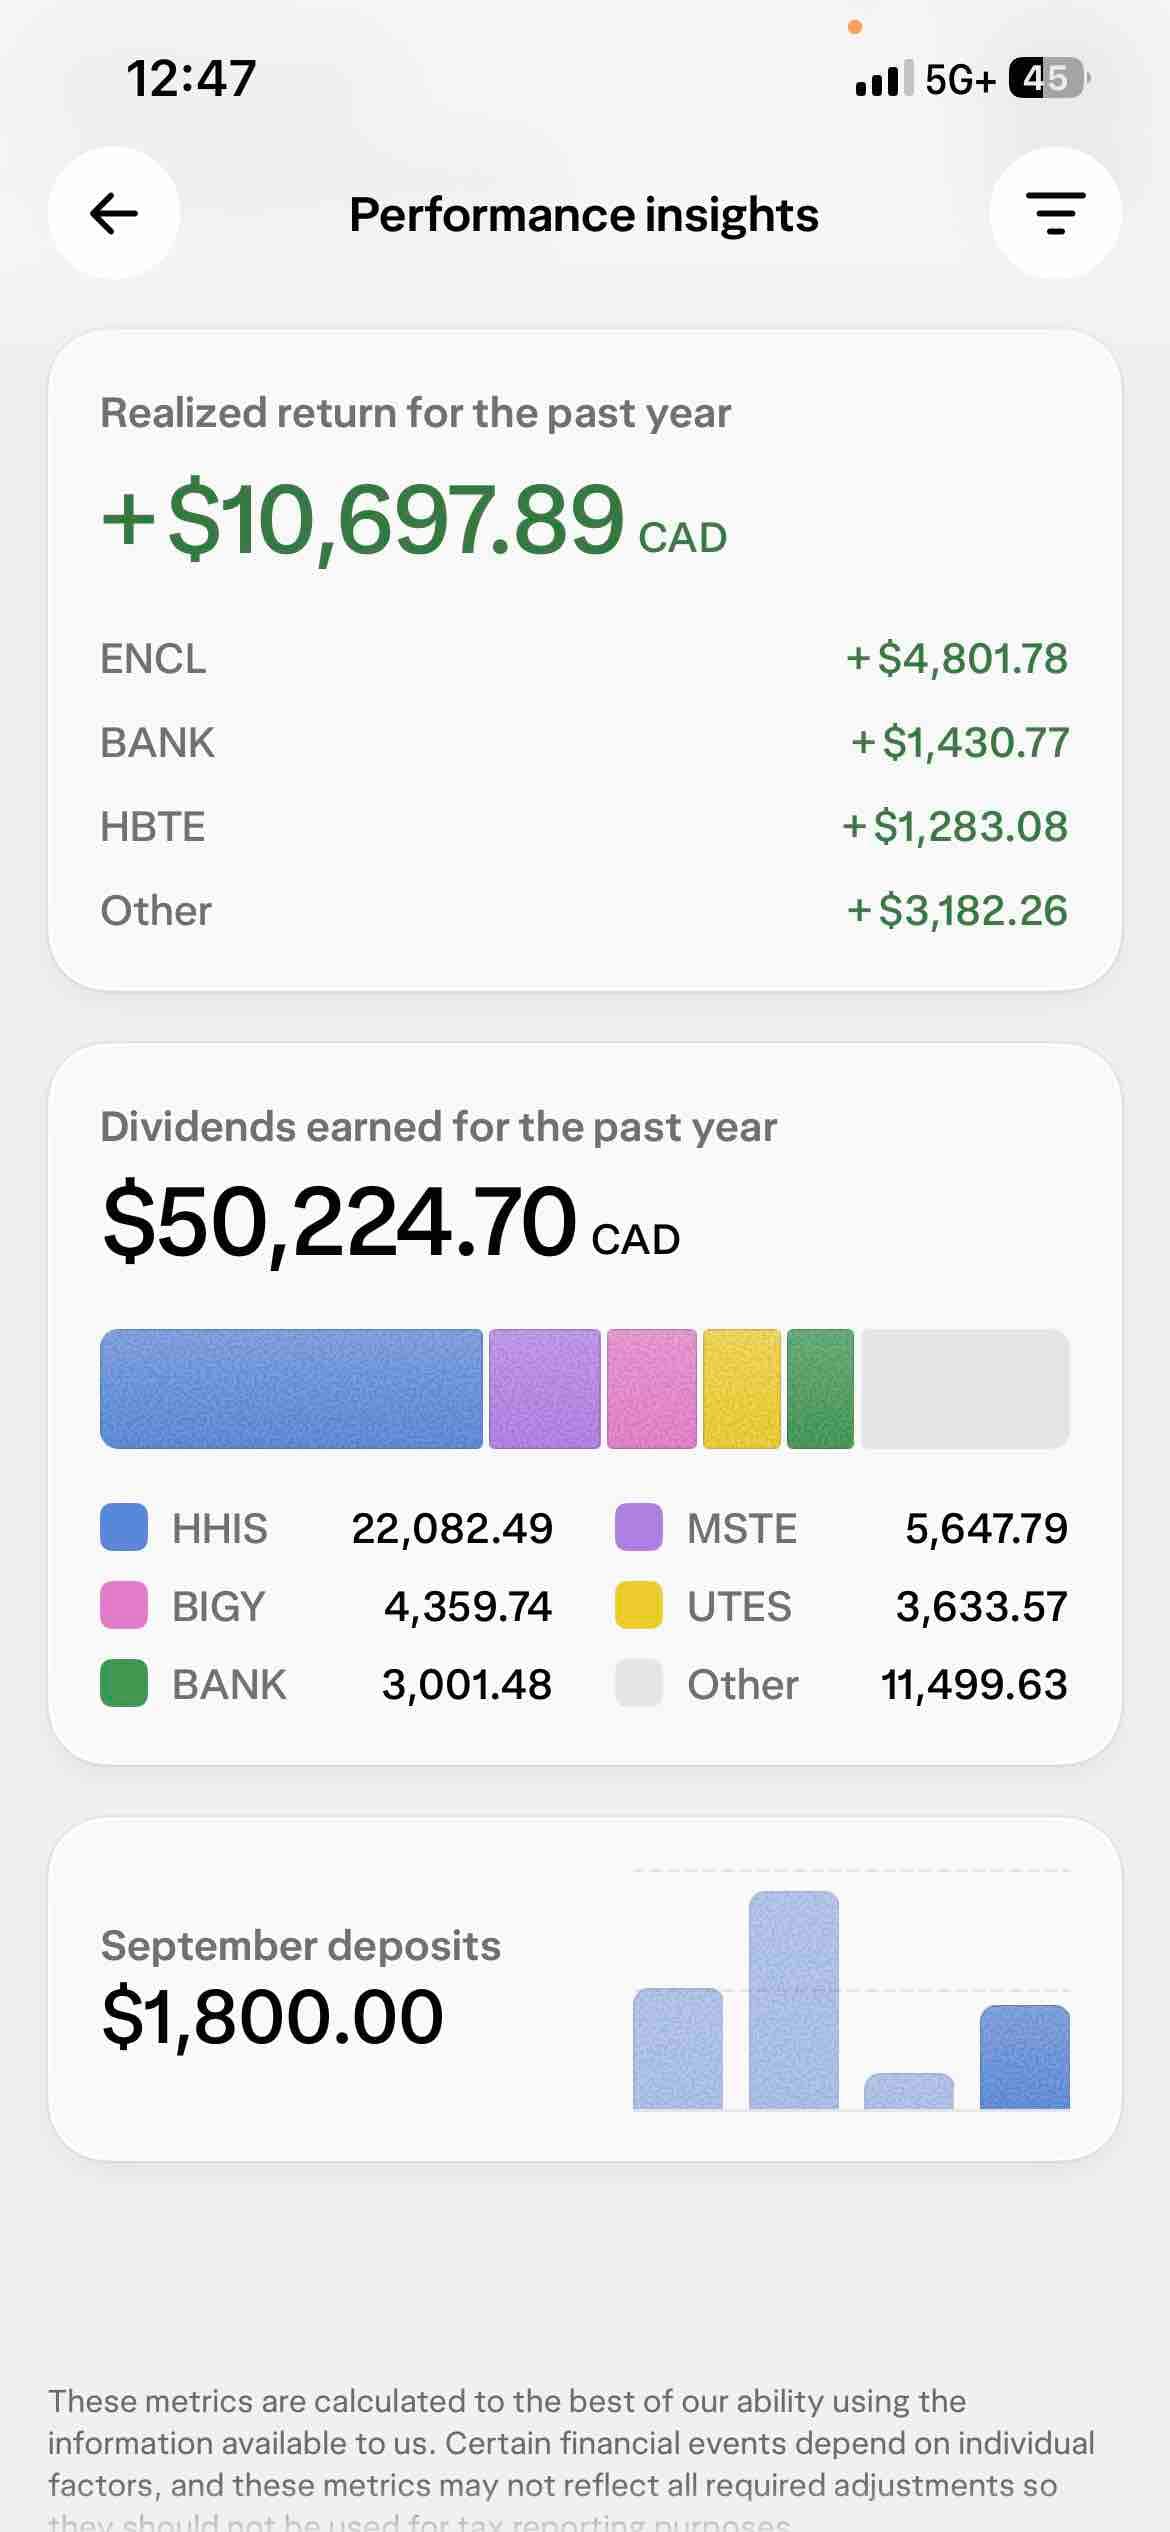
Task: Select the purple MSTE legend swatch
Action: 638,1527
